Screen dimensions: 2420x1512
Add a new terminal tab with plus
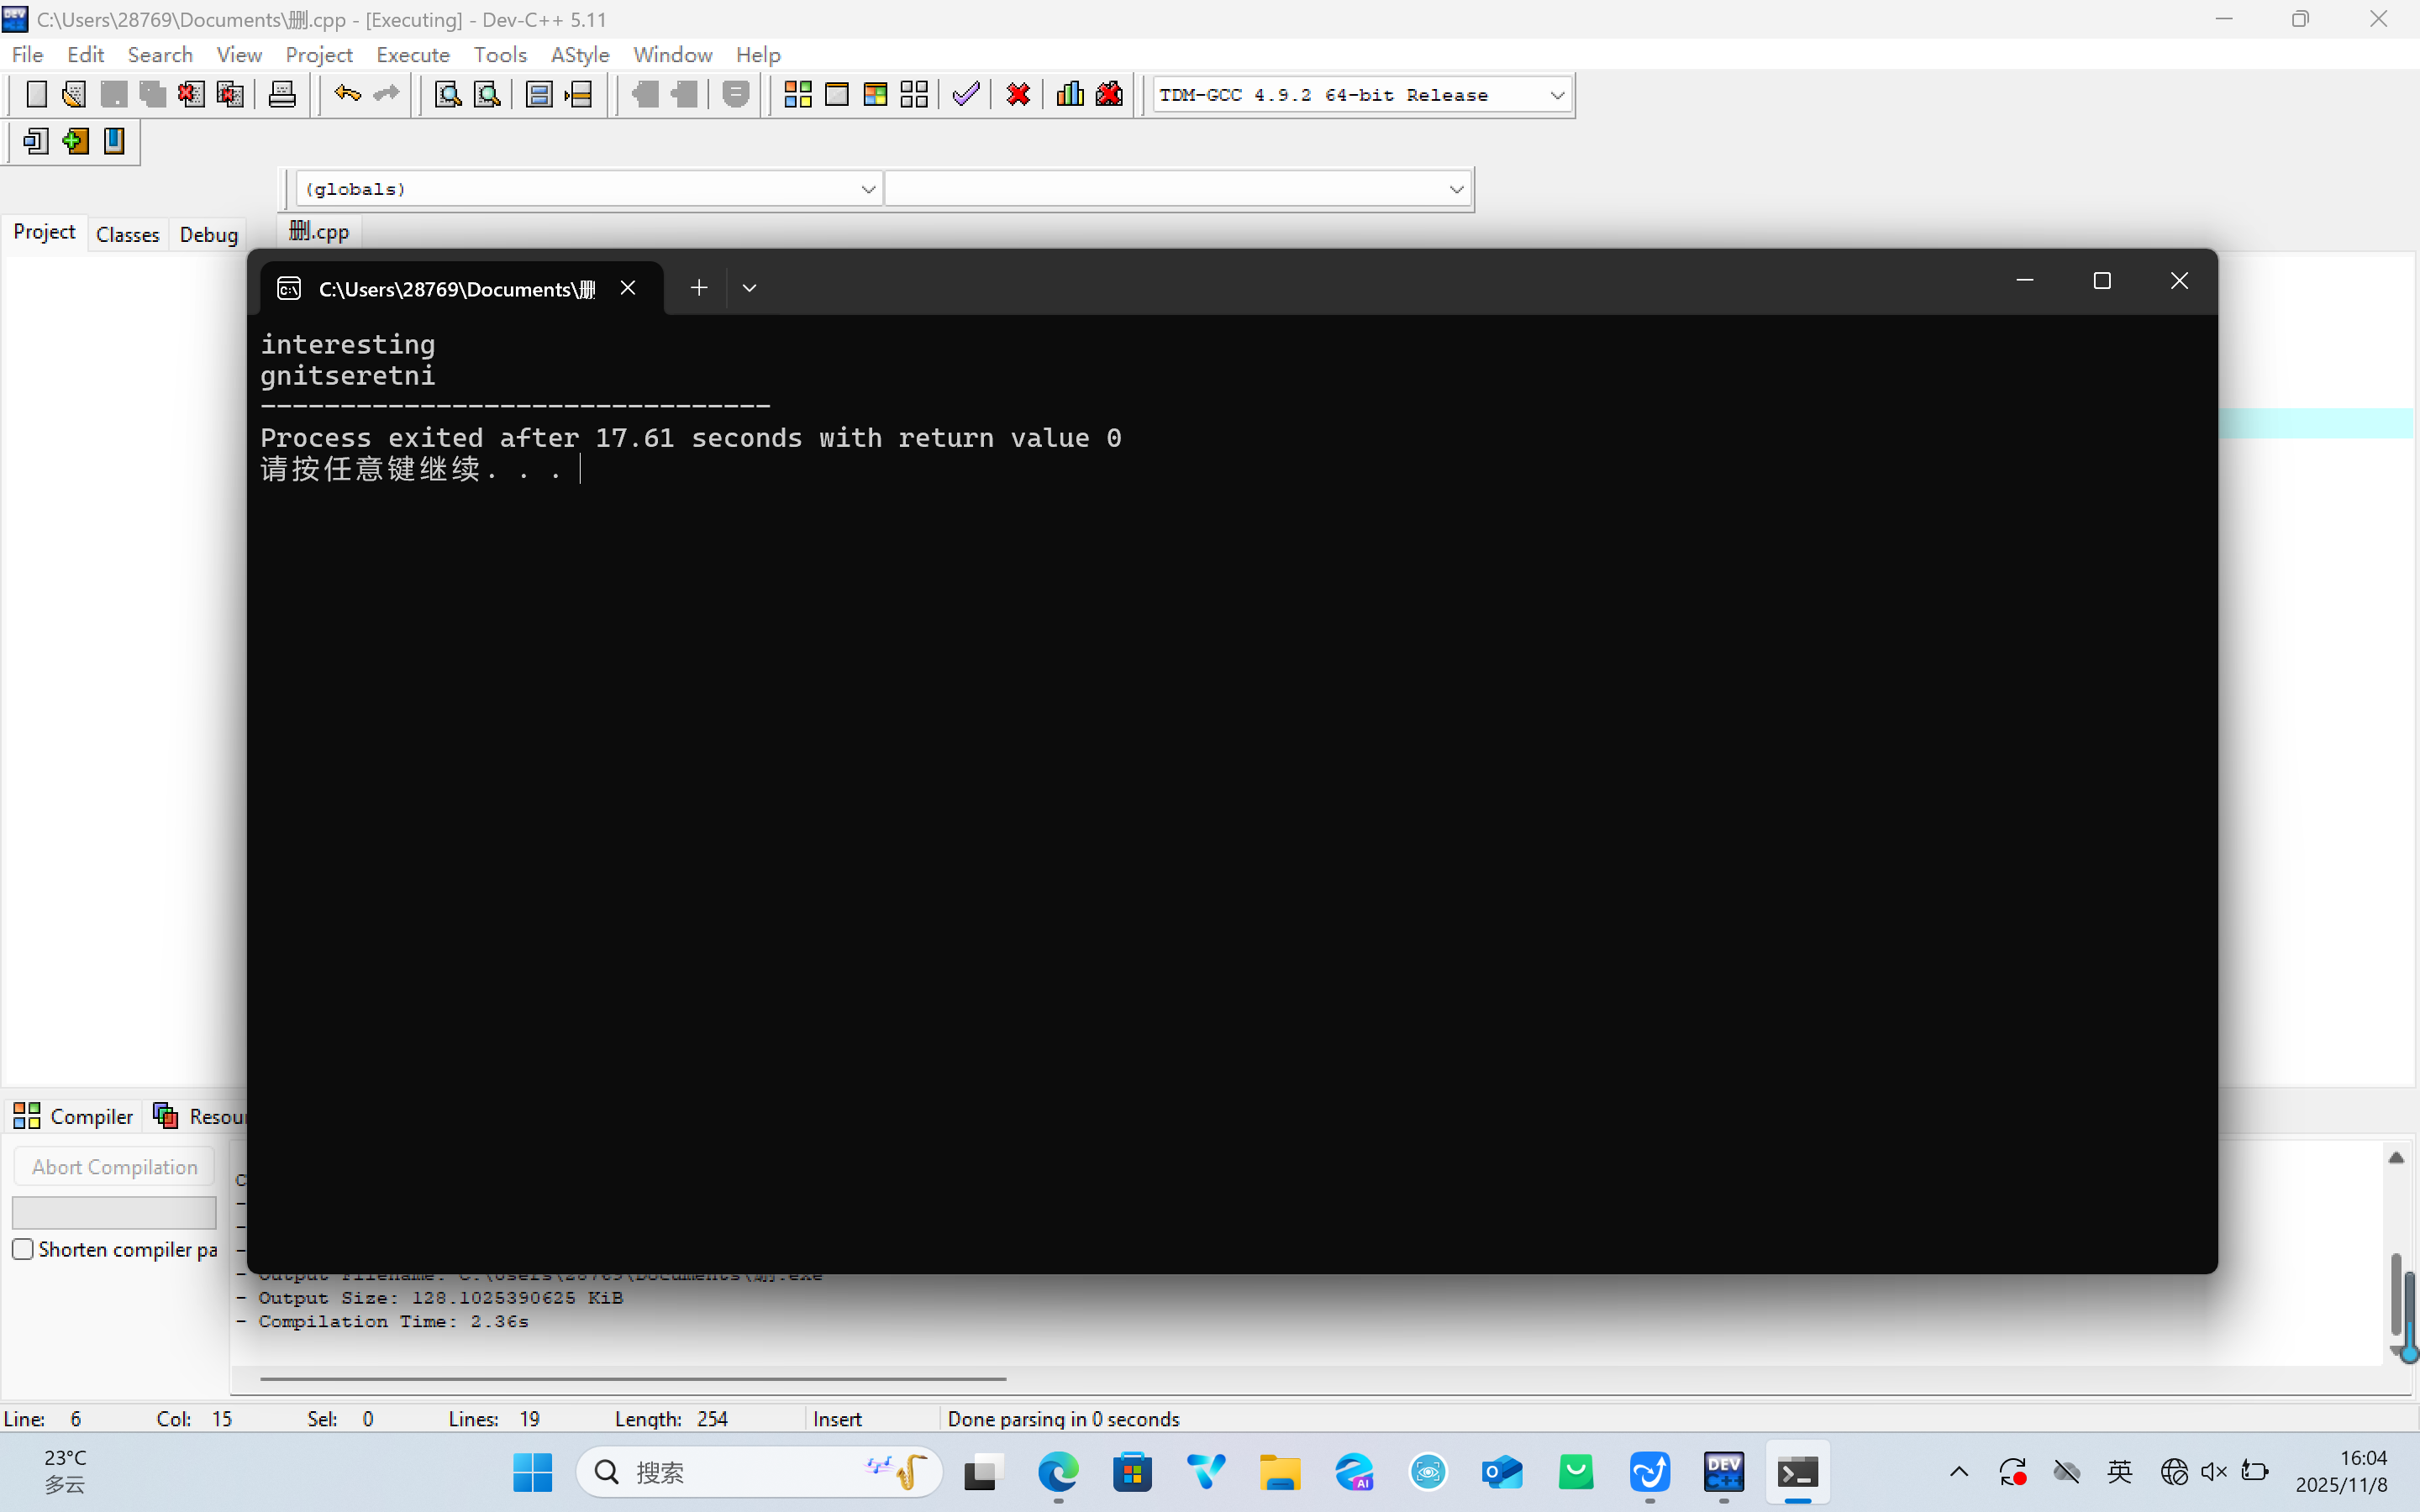(699, 288)
